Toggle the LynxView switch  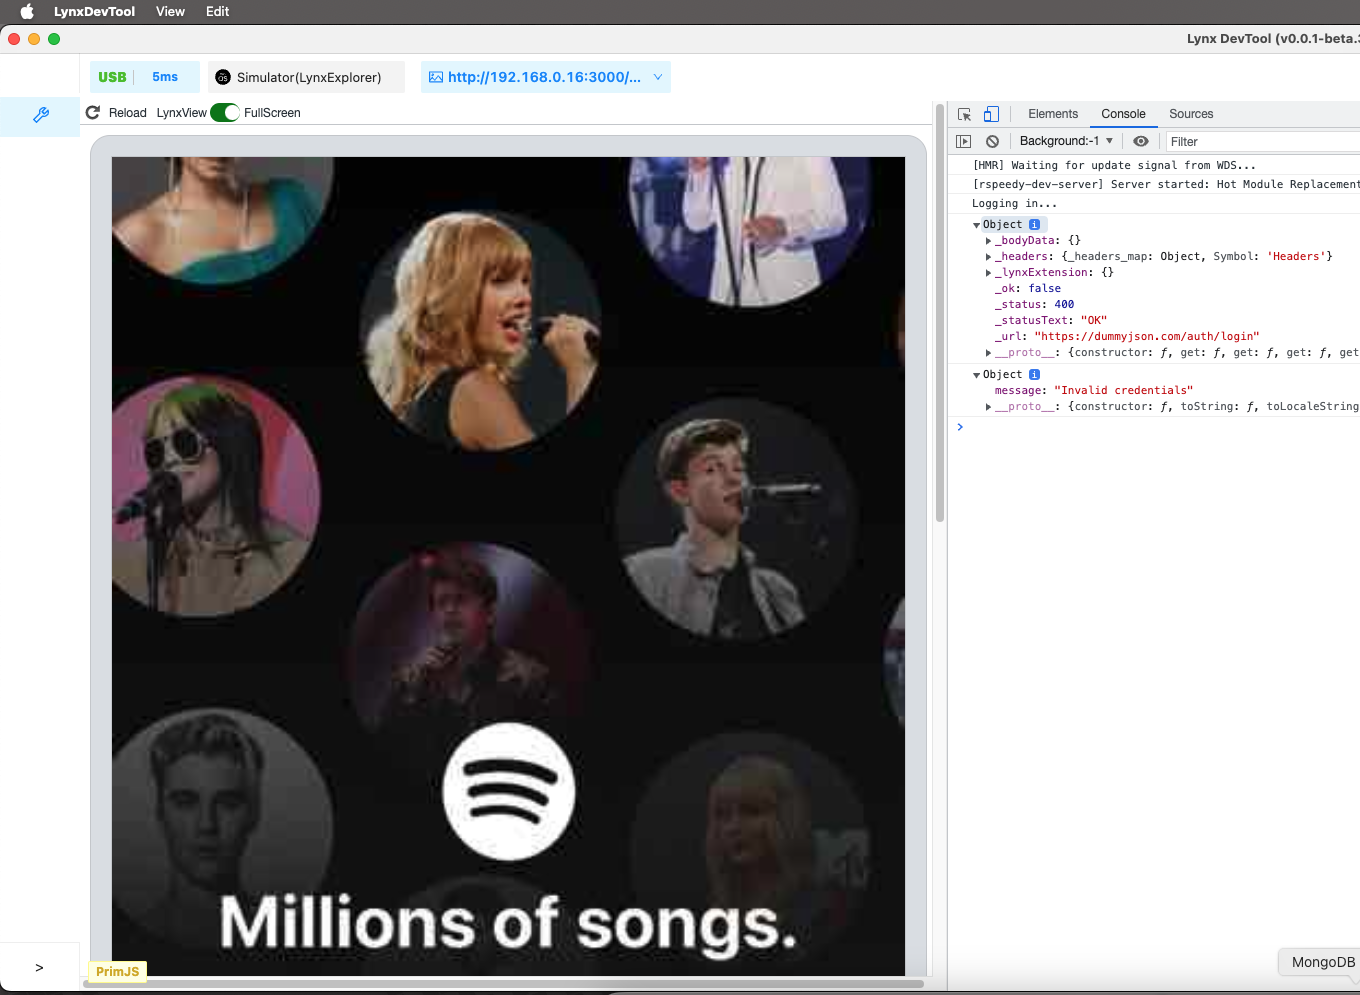pyautogui.click(x=225, y=113)
